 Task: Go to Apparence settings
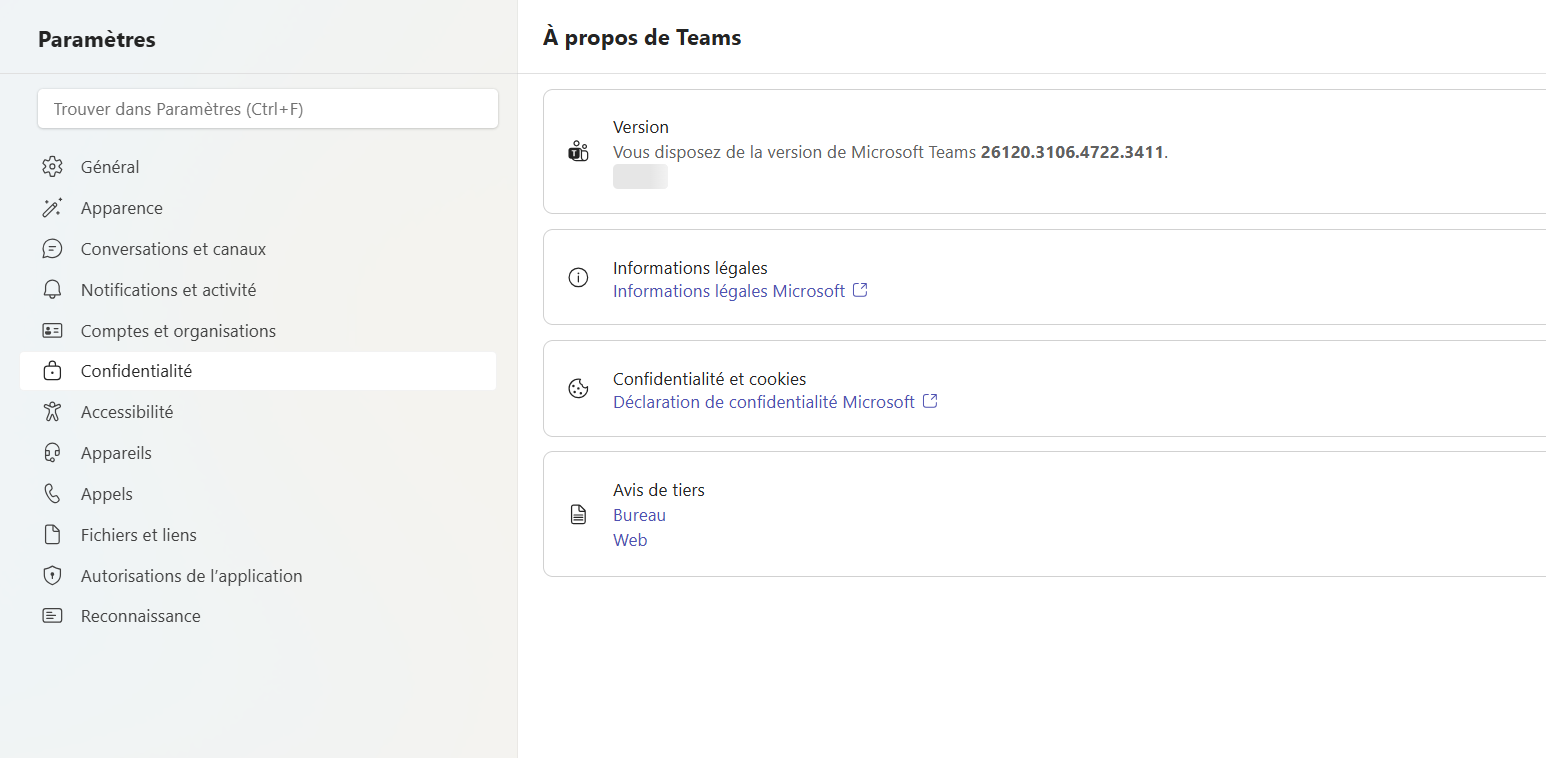(258, 208)
